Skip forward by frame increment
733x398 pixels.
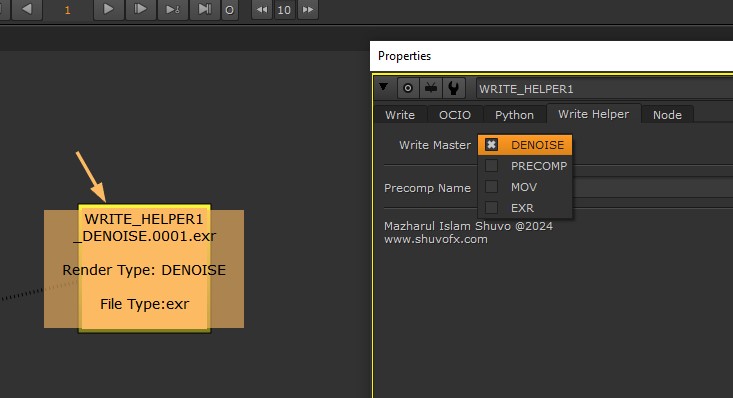pyautogui.click(x=308, y=10)
